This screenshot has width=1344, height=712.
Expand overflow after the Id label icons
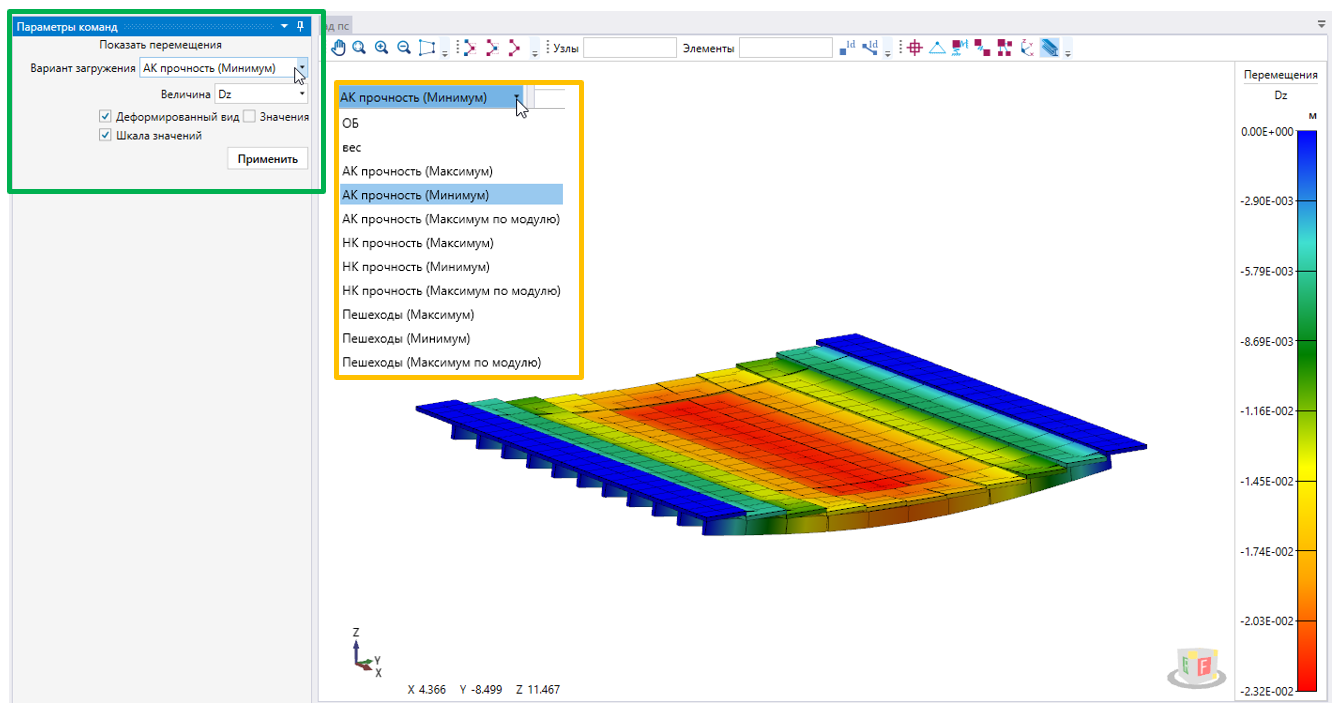pyautogui.click(x=890, y=51)
